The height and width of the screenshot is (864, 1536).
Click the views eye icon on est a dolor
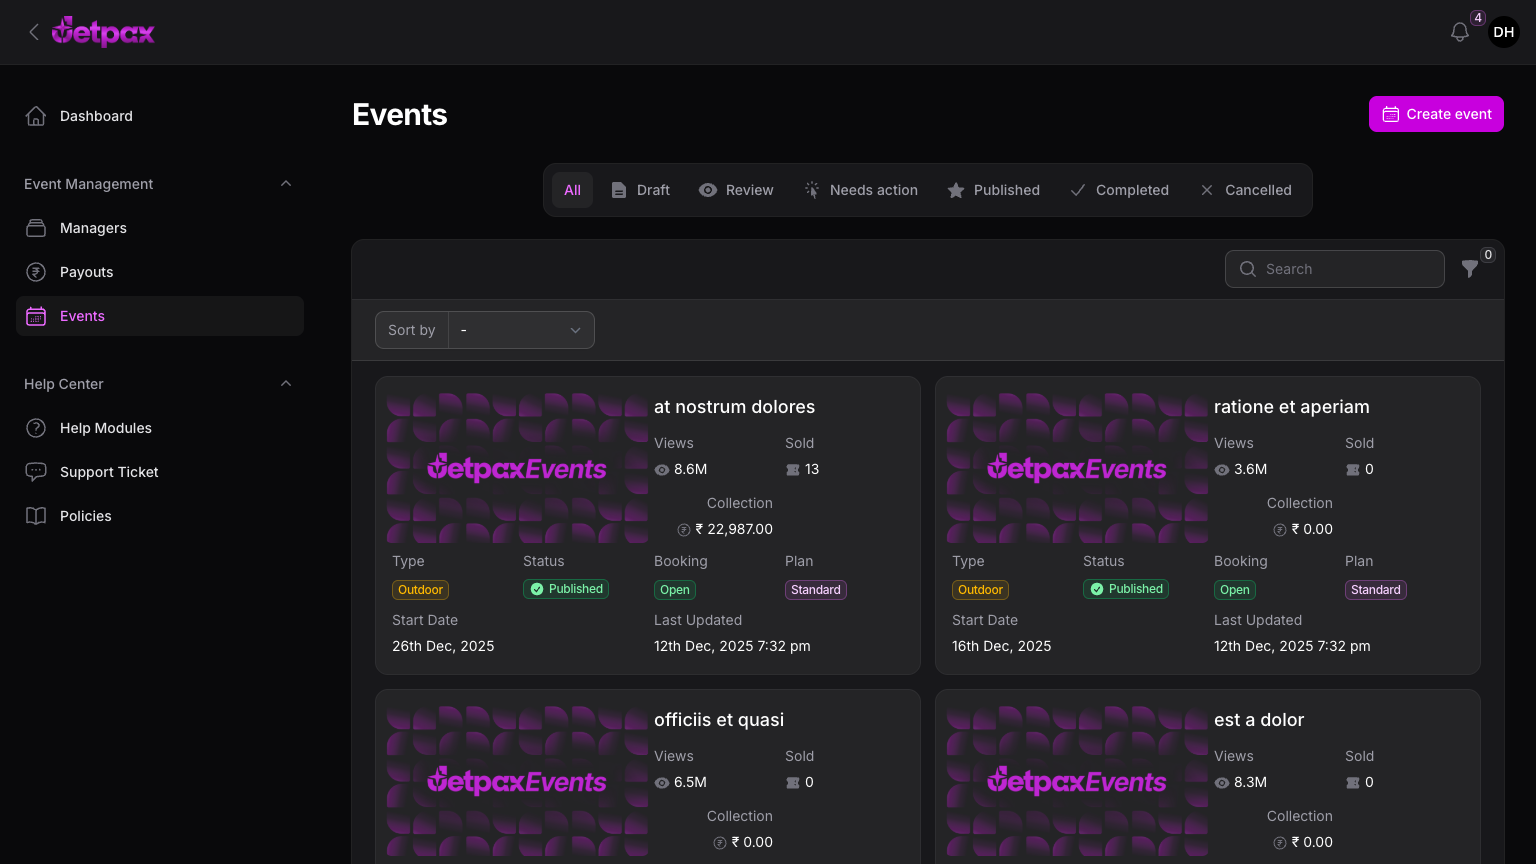pos(1222,783)
